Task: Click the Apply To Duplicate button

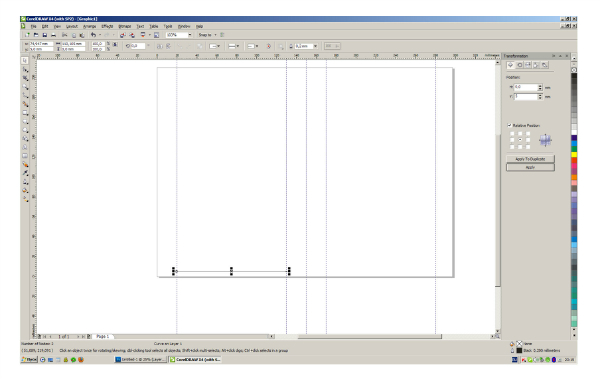Action: point(530,159)
